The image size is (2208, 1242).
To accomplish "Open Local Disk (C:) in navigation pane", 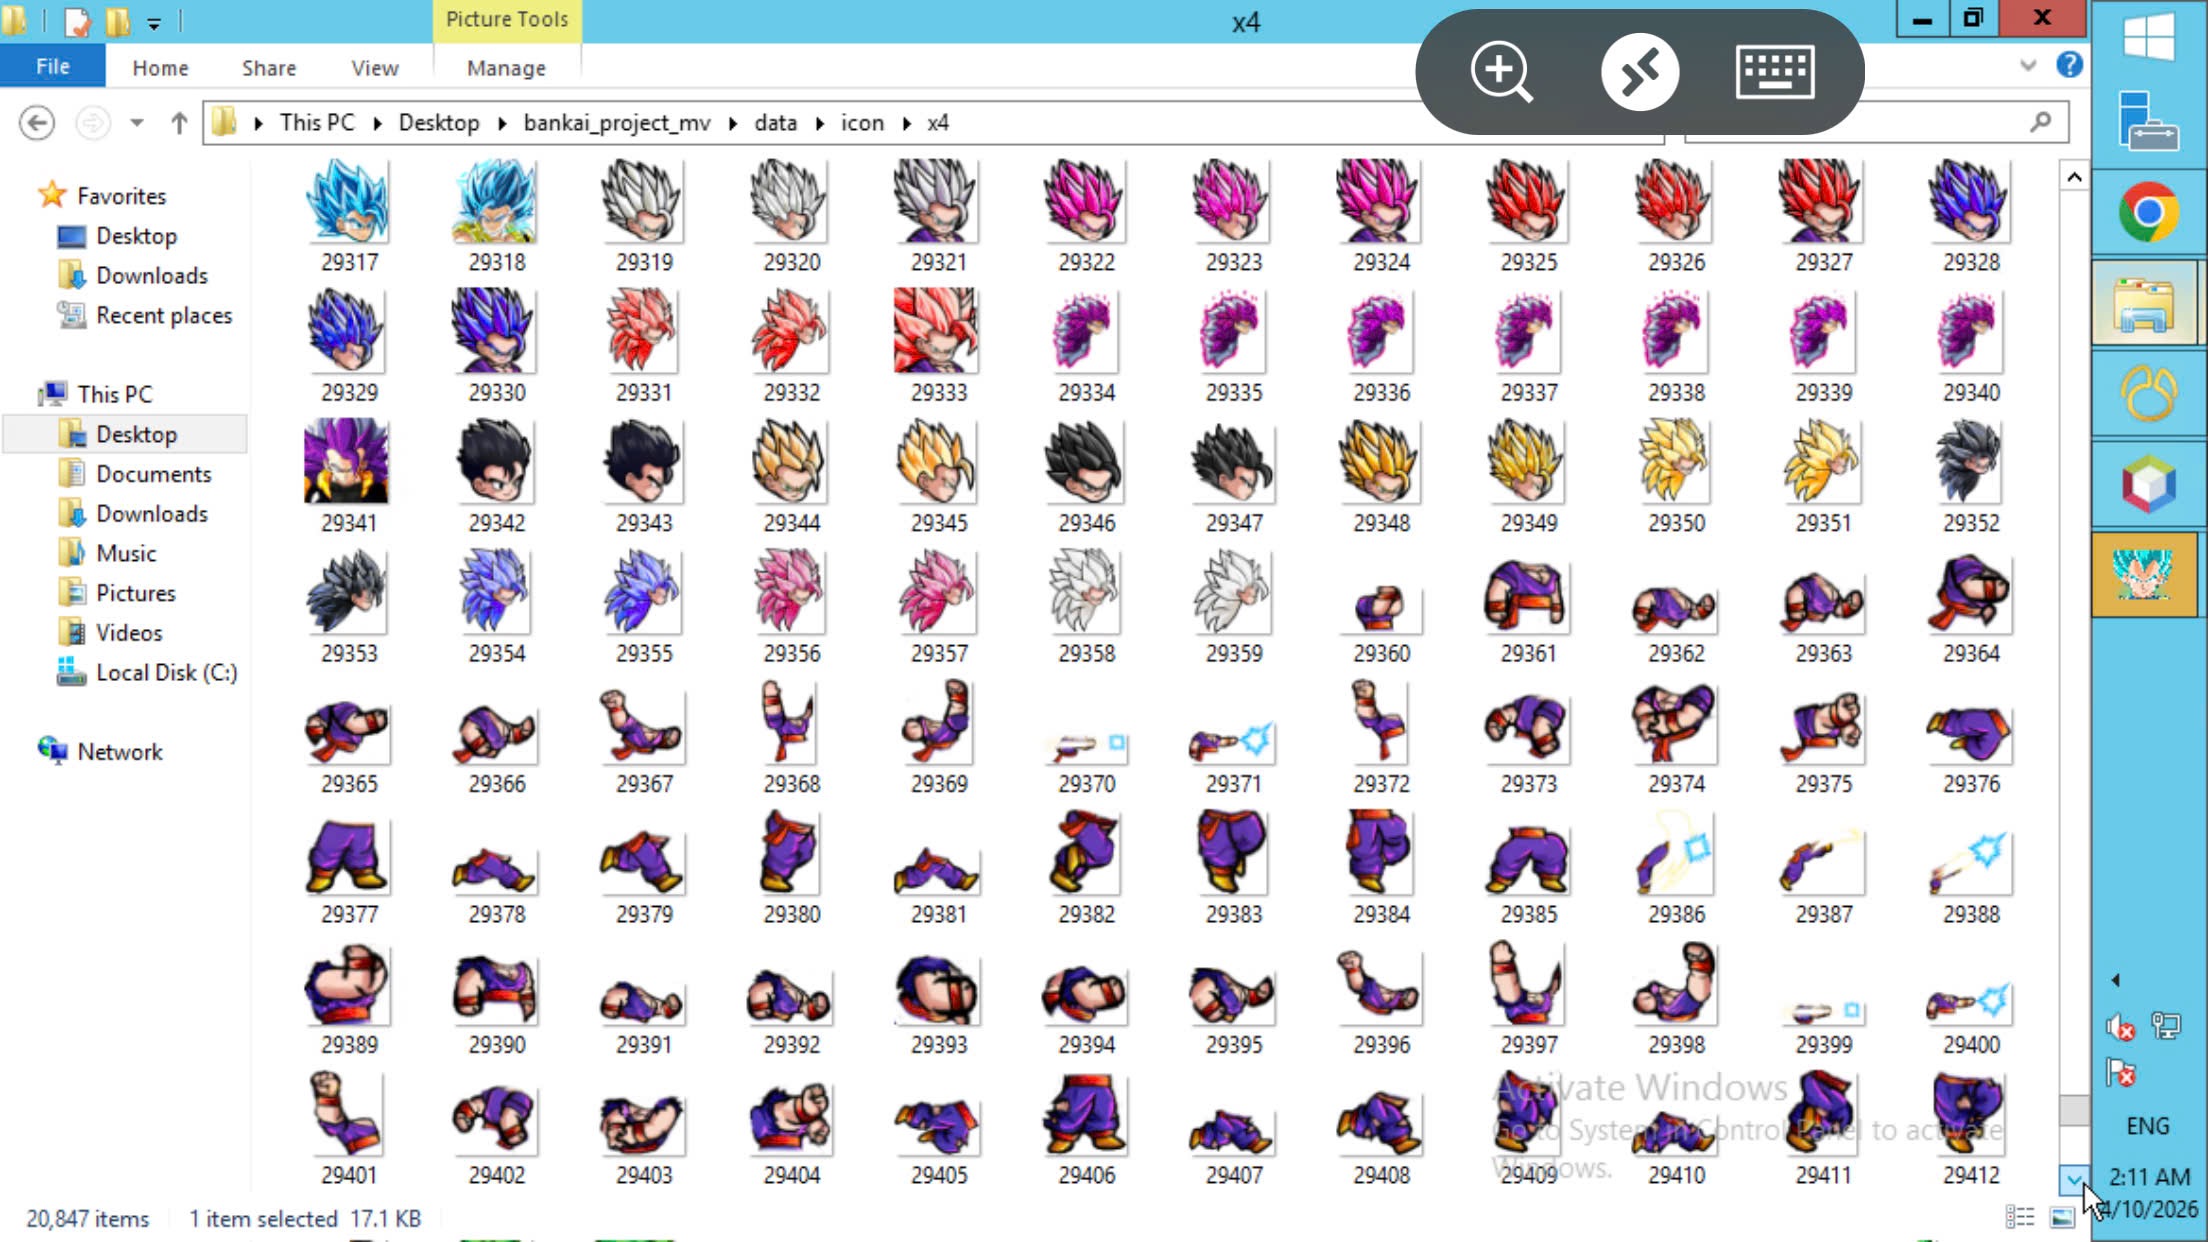I will [166, 673].
